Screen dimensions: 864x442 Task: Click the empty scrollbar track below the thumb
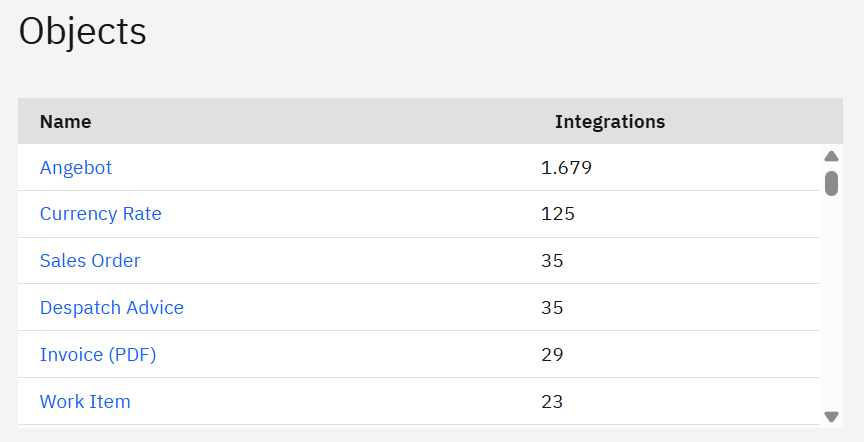click(831, 300)
